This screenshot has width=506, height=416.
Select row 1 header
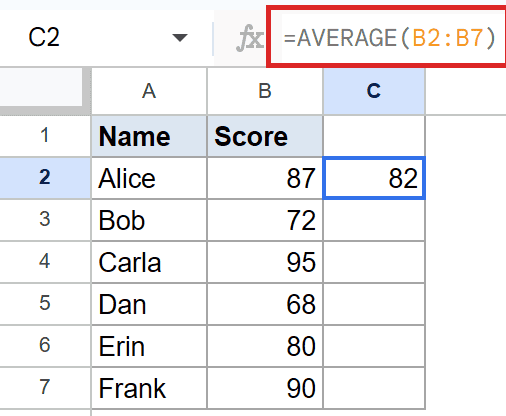45,136
